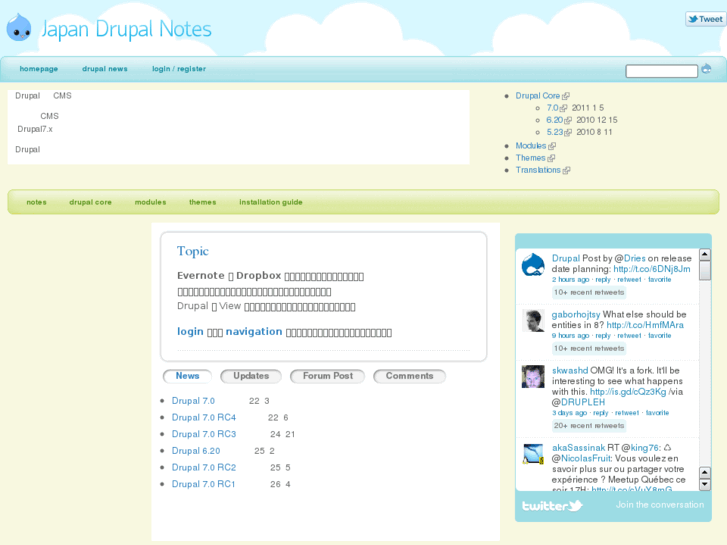Viewport: 727px width, 545px height.
Task: Click the navigation link in Topic box
Action: point(254,332)
